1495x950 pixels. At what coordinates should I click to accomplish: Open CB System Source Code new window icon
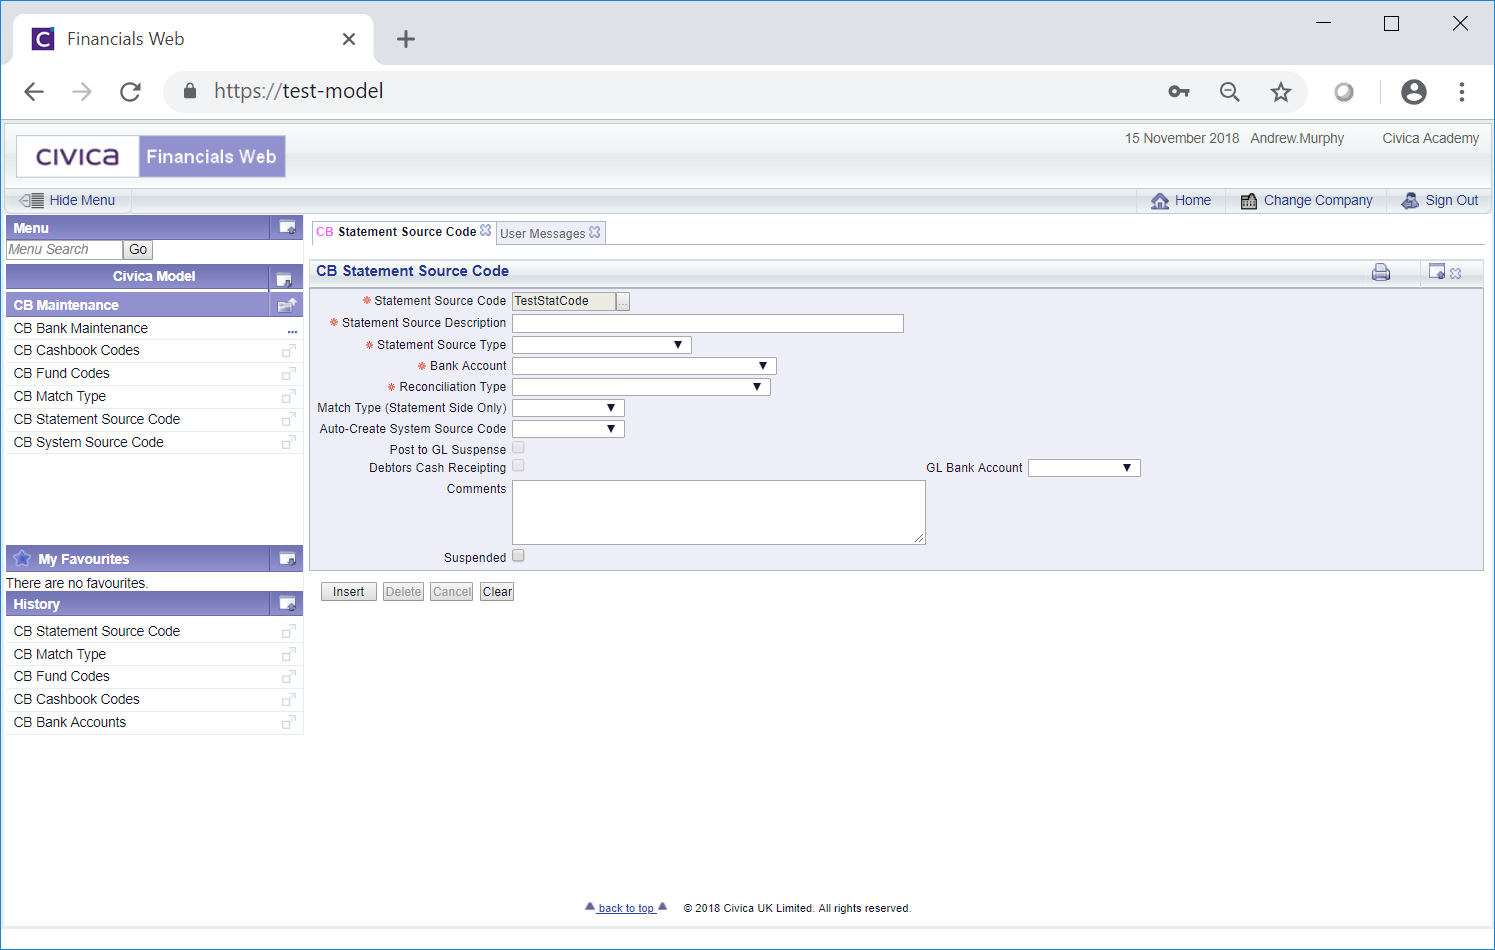pos(289,443)
